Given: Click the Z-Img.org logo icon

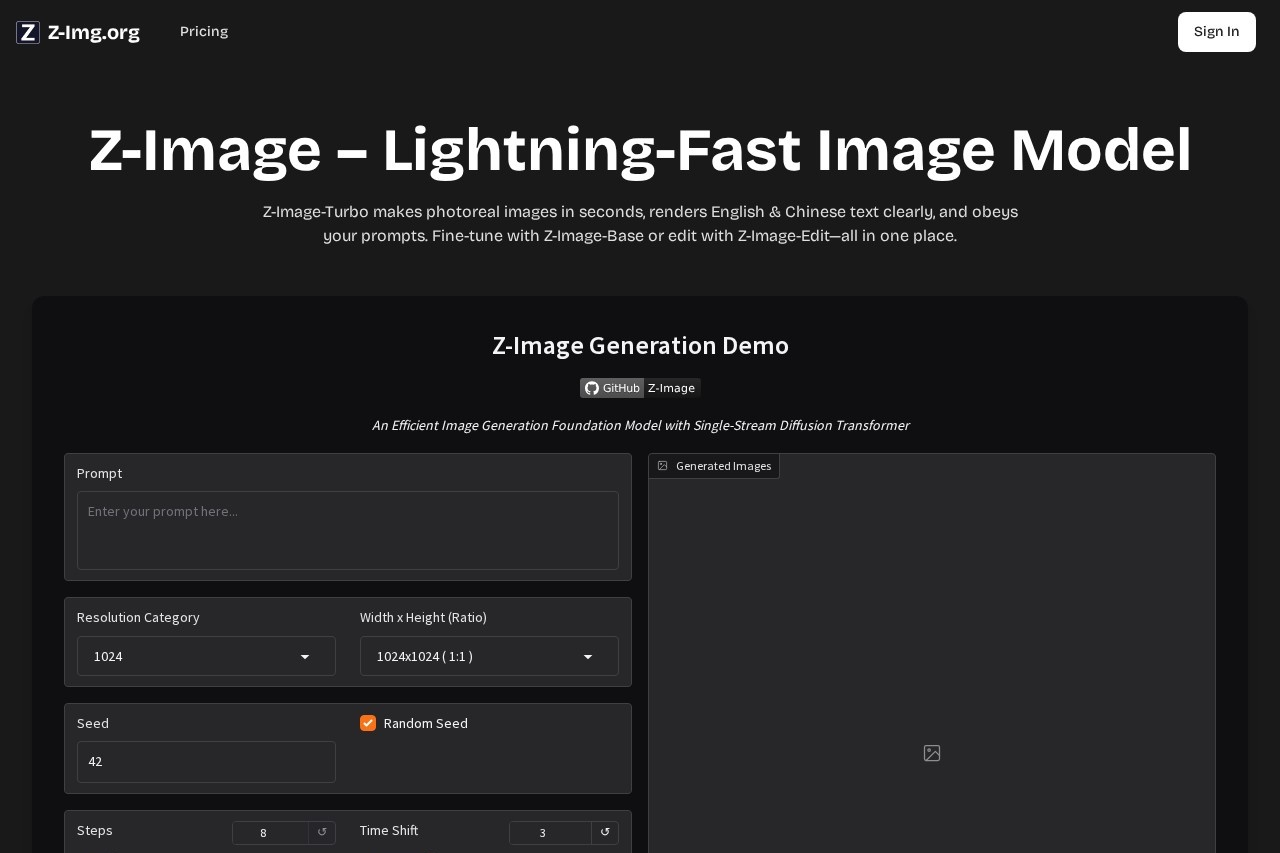Looking at the screenshot, I should pos(27,32).
